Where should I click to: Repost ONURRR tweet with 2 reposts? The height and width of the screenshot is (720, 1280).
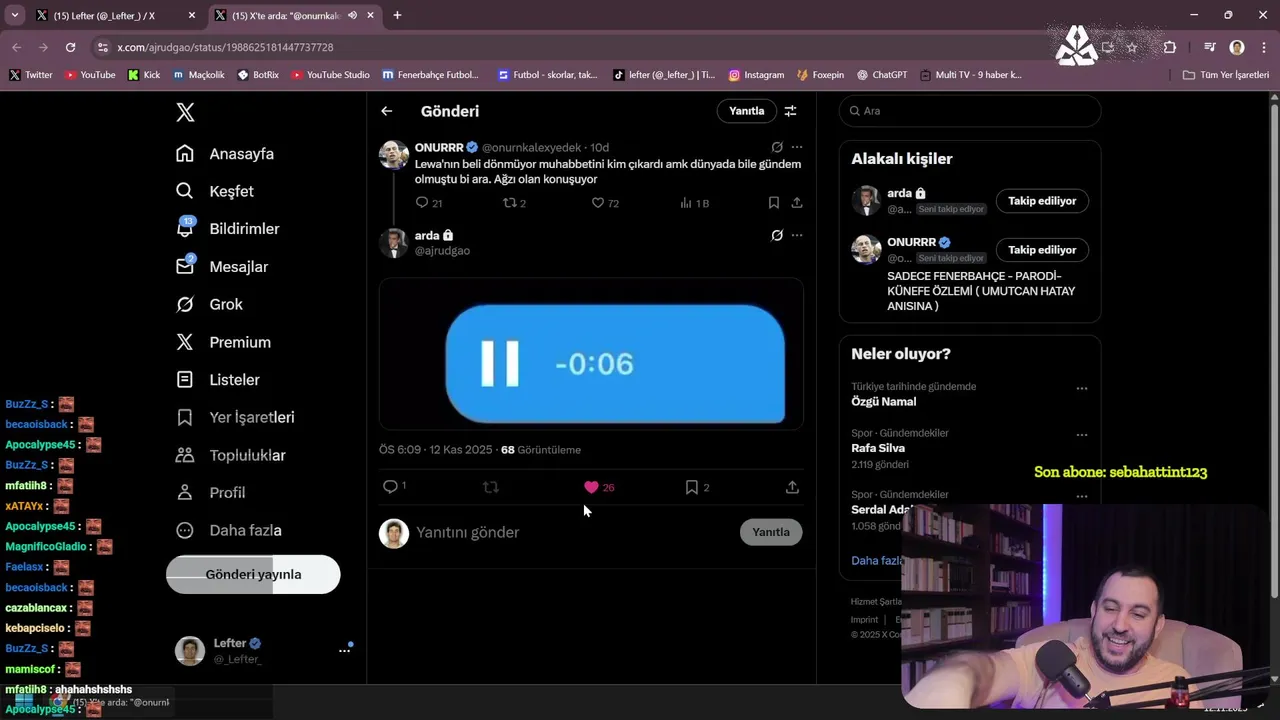click(x=514, y=203)
